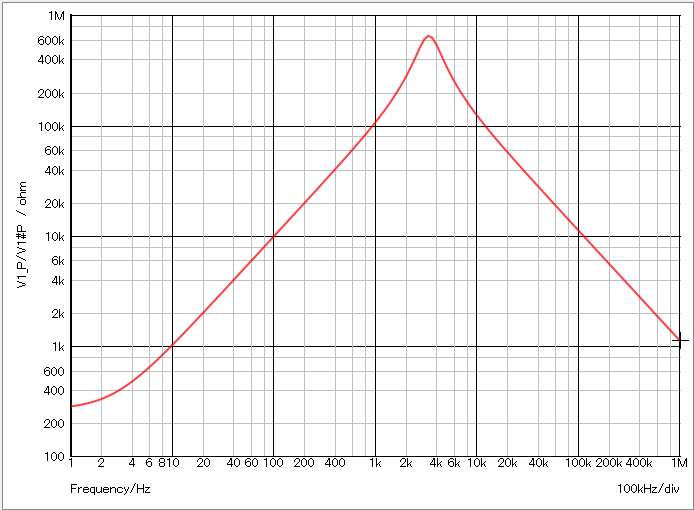Click the "60k" Y-axis tick label
This screenshot has height=510, width=694.
pos(54,151)
